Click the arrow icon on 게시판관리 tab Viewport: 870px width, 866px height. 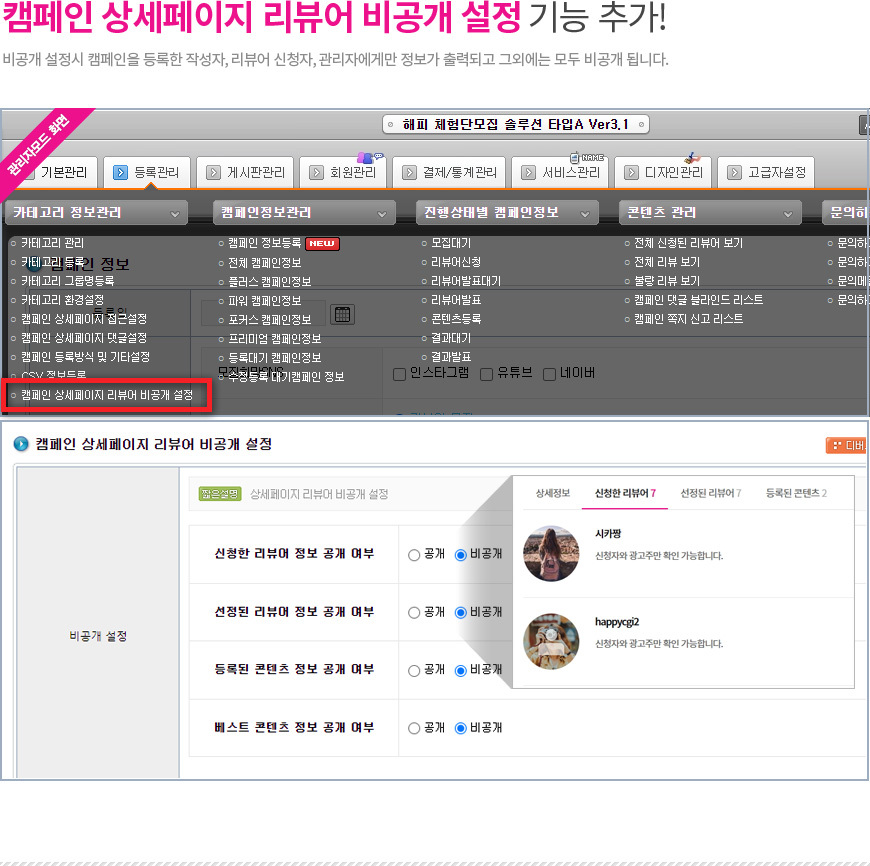click(x=213, y=173)
